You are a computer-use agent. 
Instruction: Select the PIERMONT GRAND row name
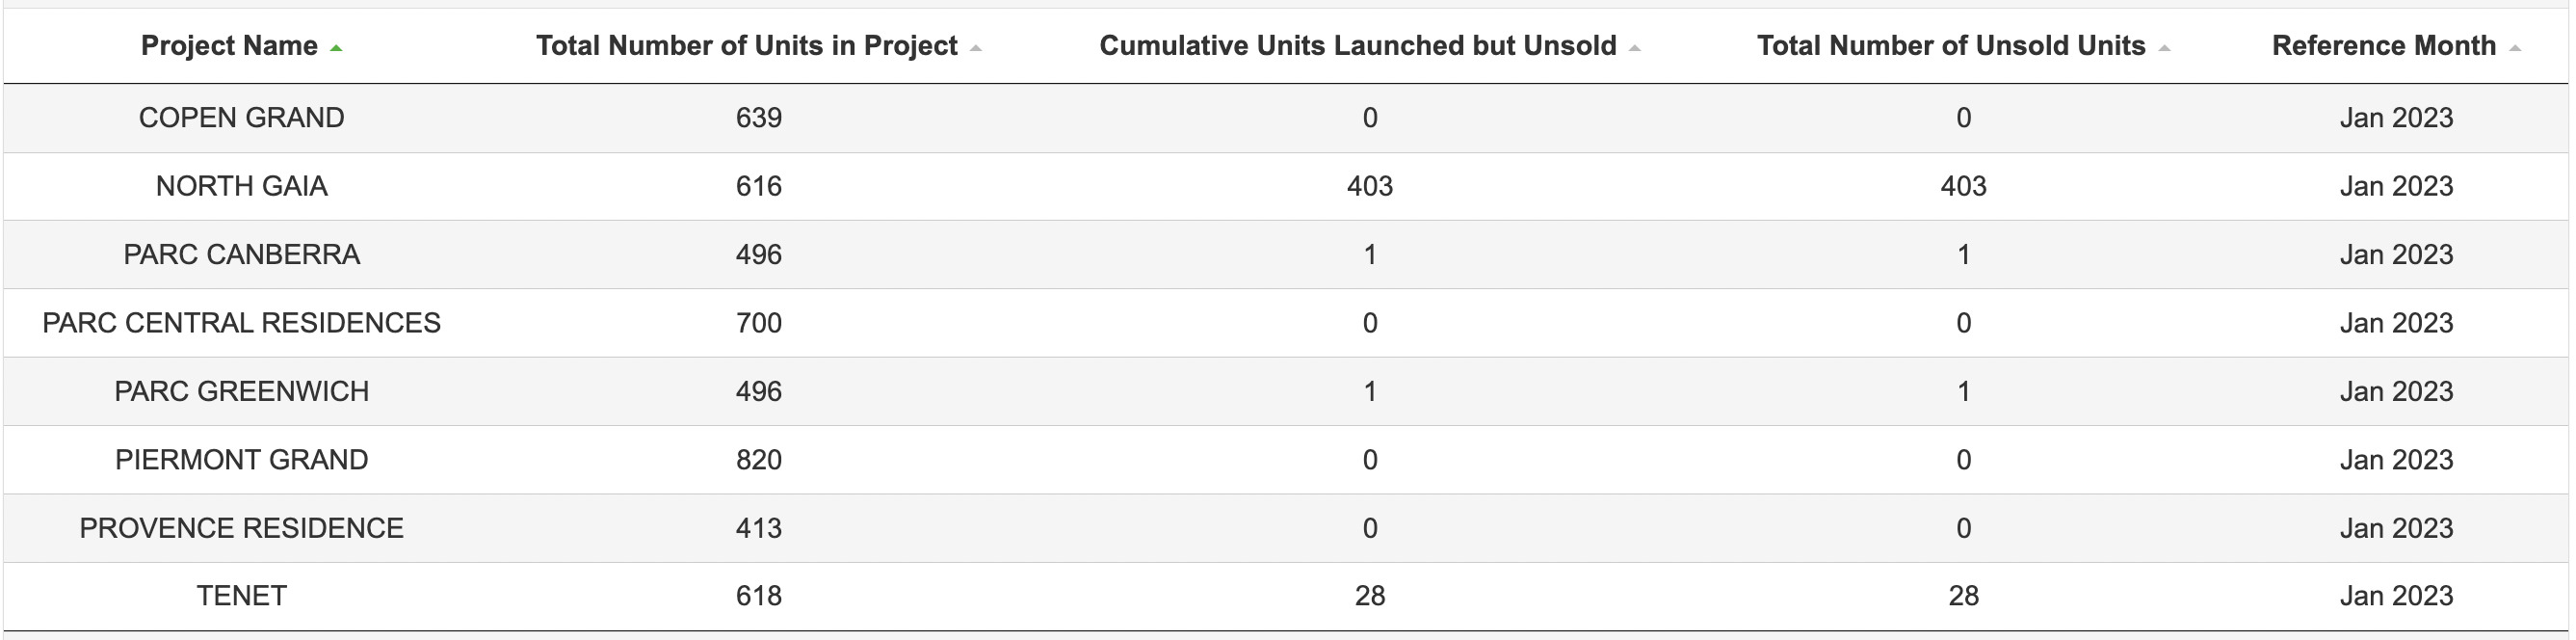pyautogui.click(x=241, y=460)
